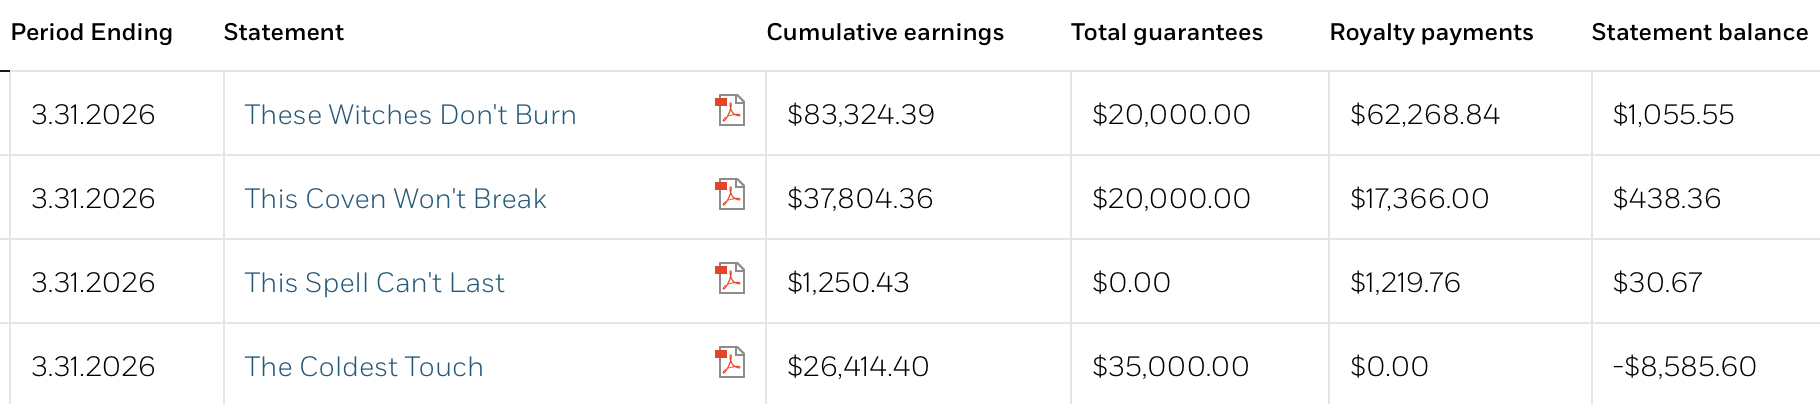
Task: Select the Total guarantees column header
Action: click(x=1167, y=33)
